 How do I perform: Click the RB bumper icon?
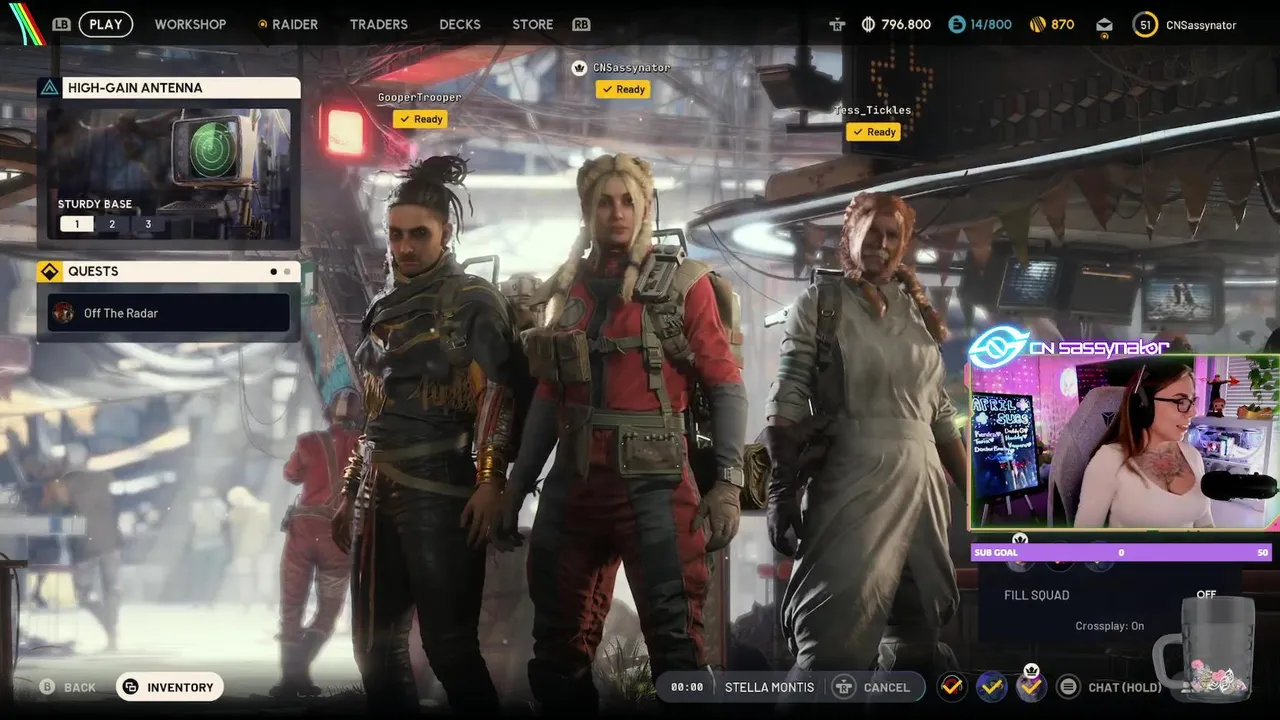[581, 24]
